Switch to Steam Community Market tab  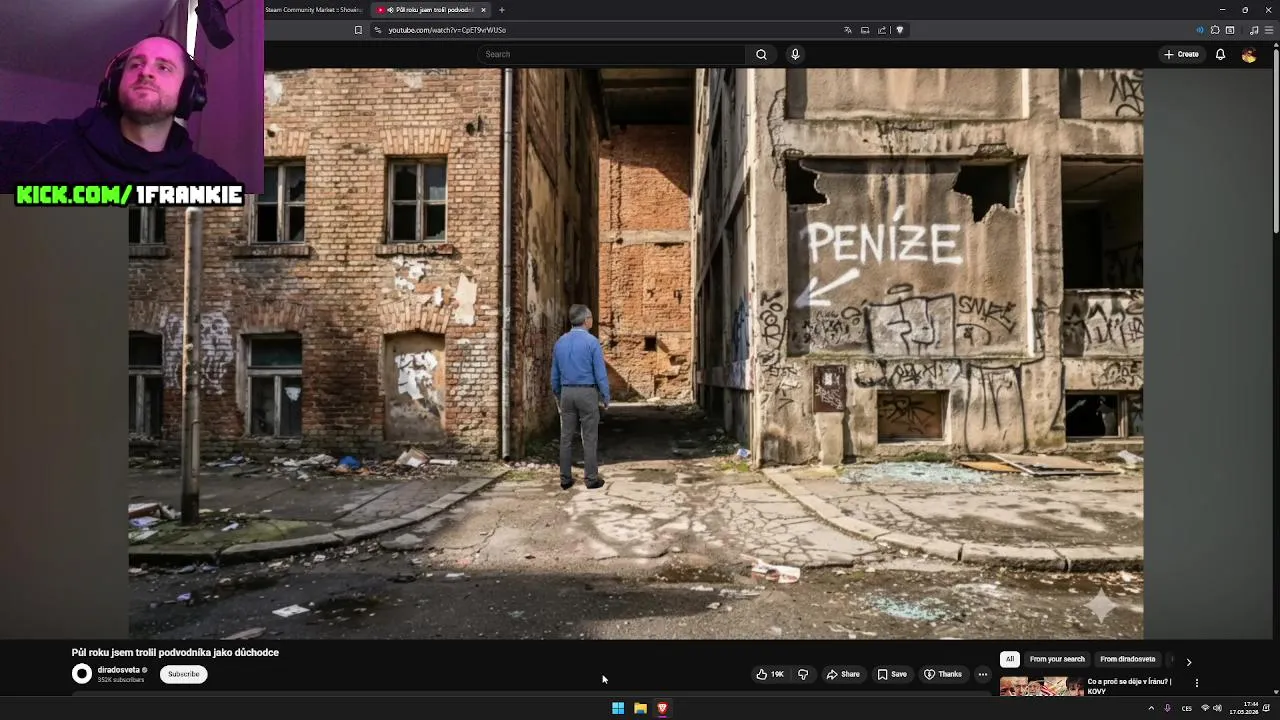(x=314, y=9)
